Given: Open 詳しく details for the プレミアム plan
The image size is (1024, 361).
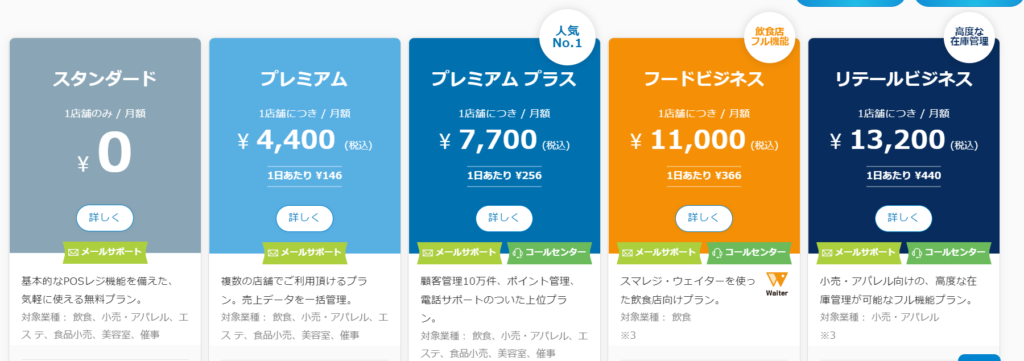Looking at the screenshot, I should point(304,218).
